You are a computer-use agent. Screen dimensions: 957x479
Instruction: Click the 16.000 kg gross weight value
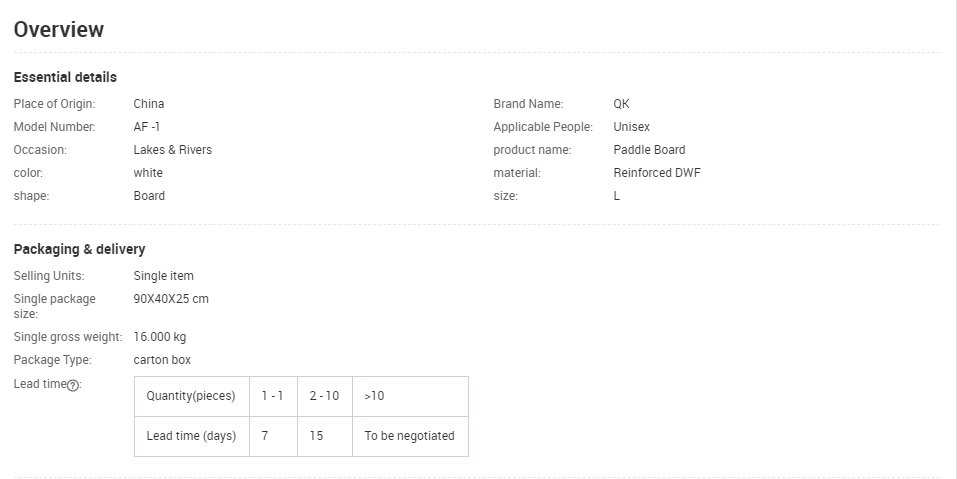tap(160, 337)
